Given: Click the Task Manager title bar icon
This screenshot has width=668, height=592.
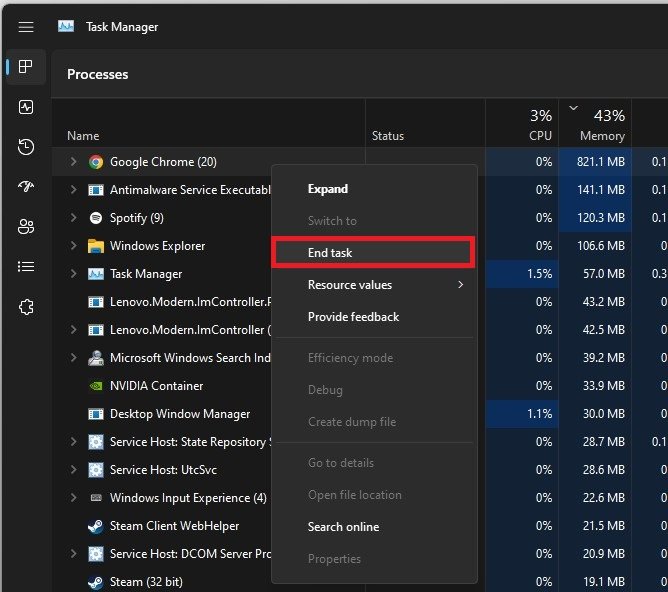Looking at the screenshot, I should (x=66, y=26).
